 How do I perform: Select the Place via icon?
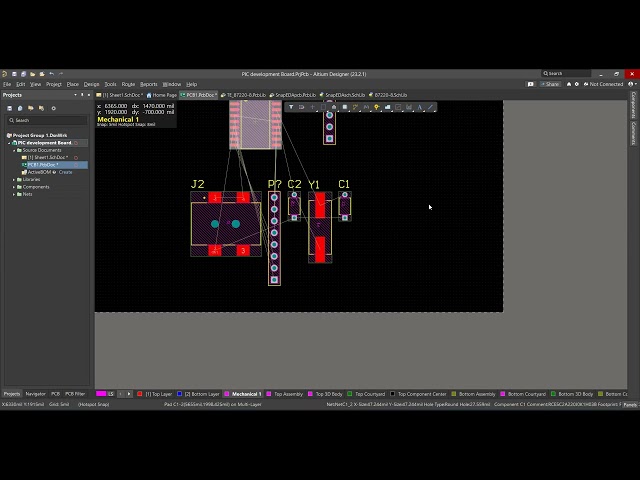click(377, 107)
